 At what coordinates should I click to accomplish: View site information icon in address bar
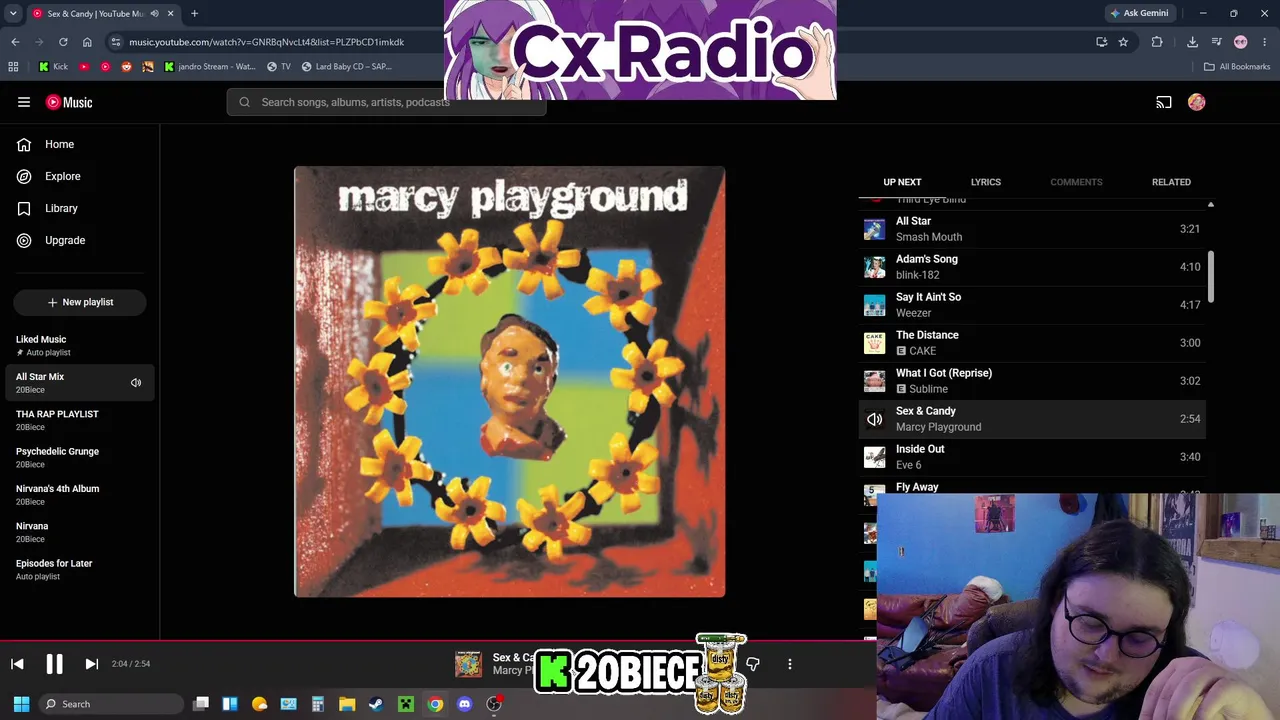click(x=116, y=42)
